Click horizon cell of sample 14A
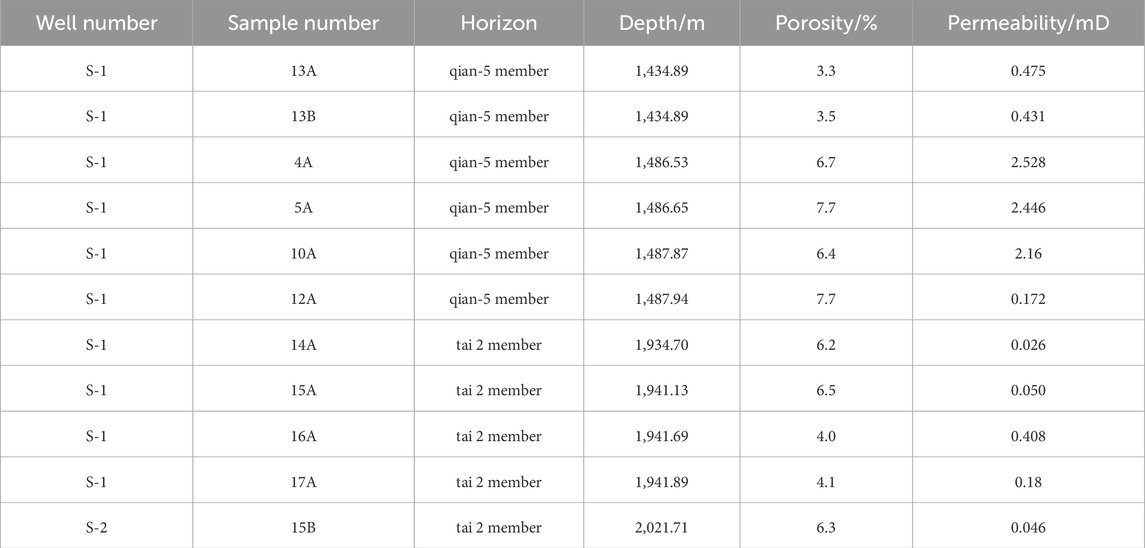Viewport: 1145px width, 548px height. pyautogui.click(x=499, y=345)
